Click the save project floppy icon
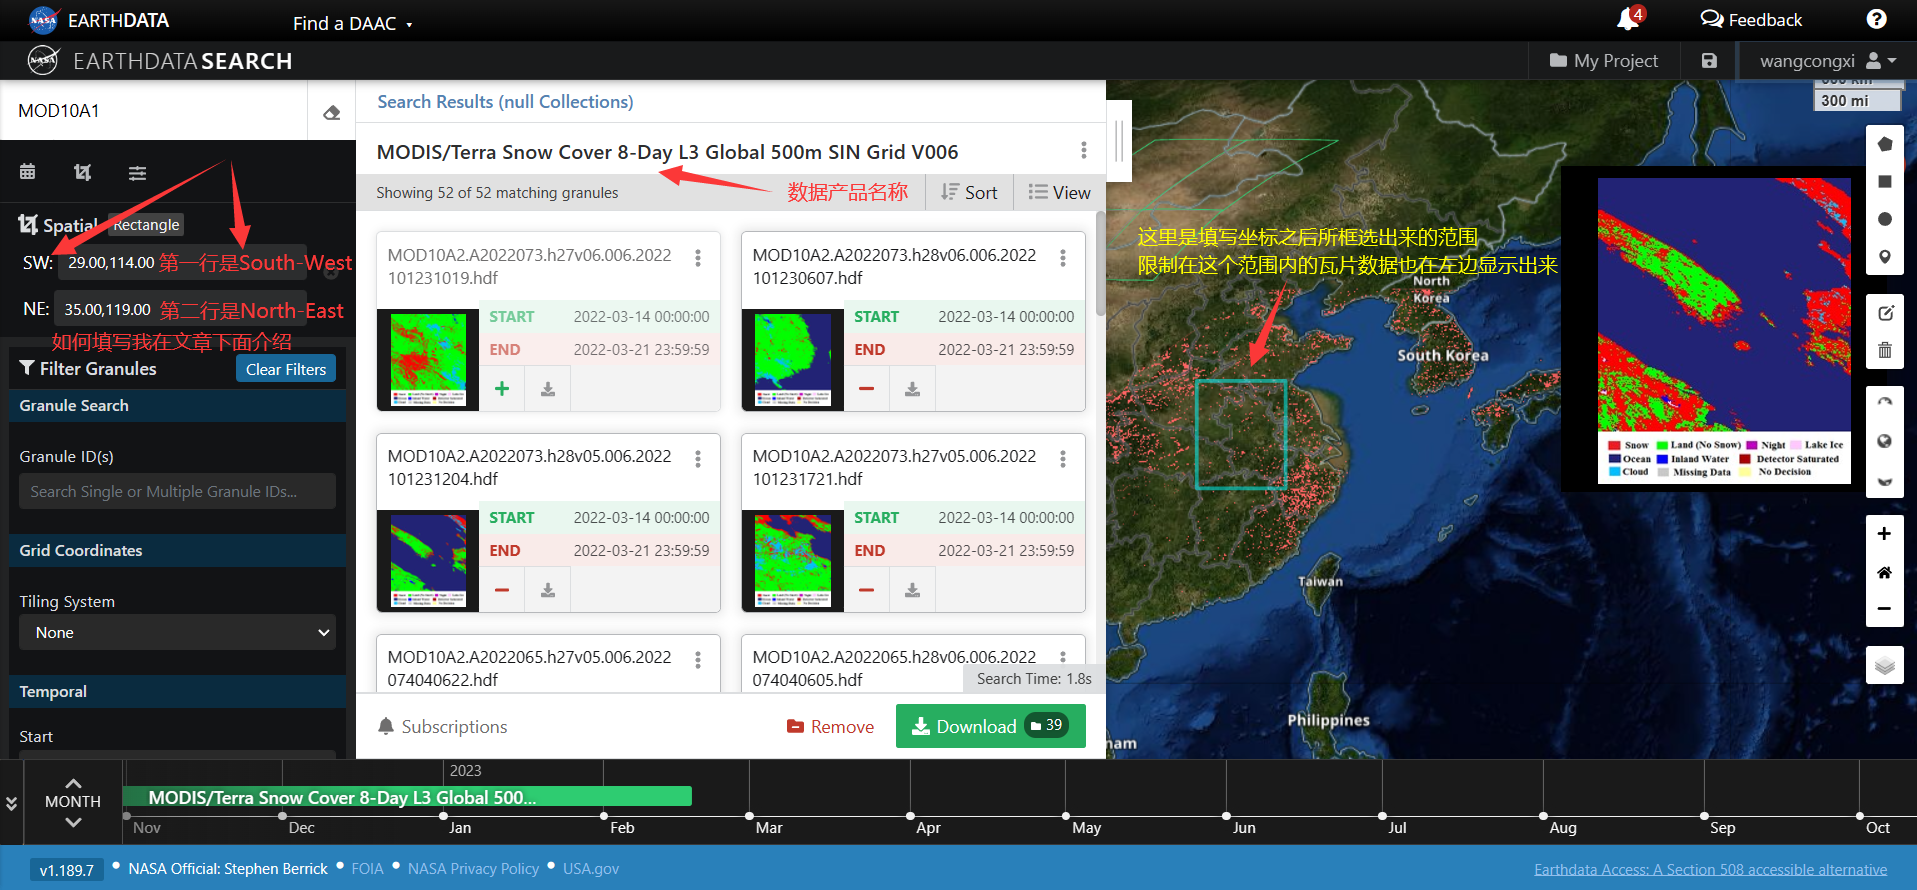The width and height of the screenshot is (1917, 890). tap(1709, 61)
